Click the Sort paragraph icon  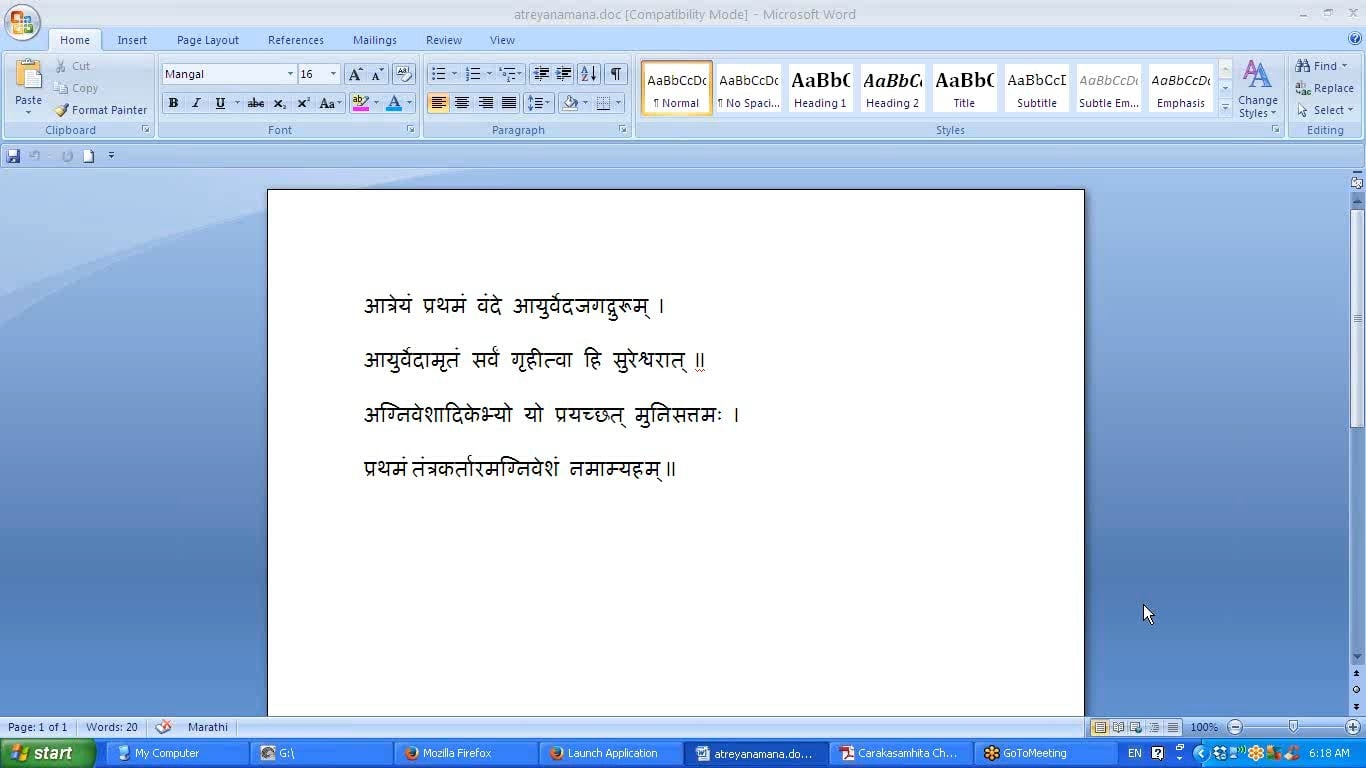[589, 74]
